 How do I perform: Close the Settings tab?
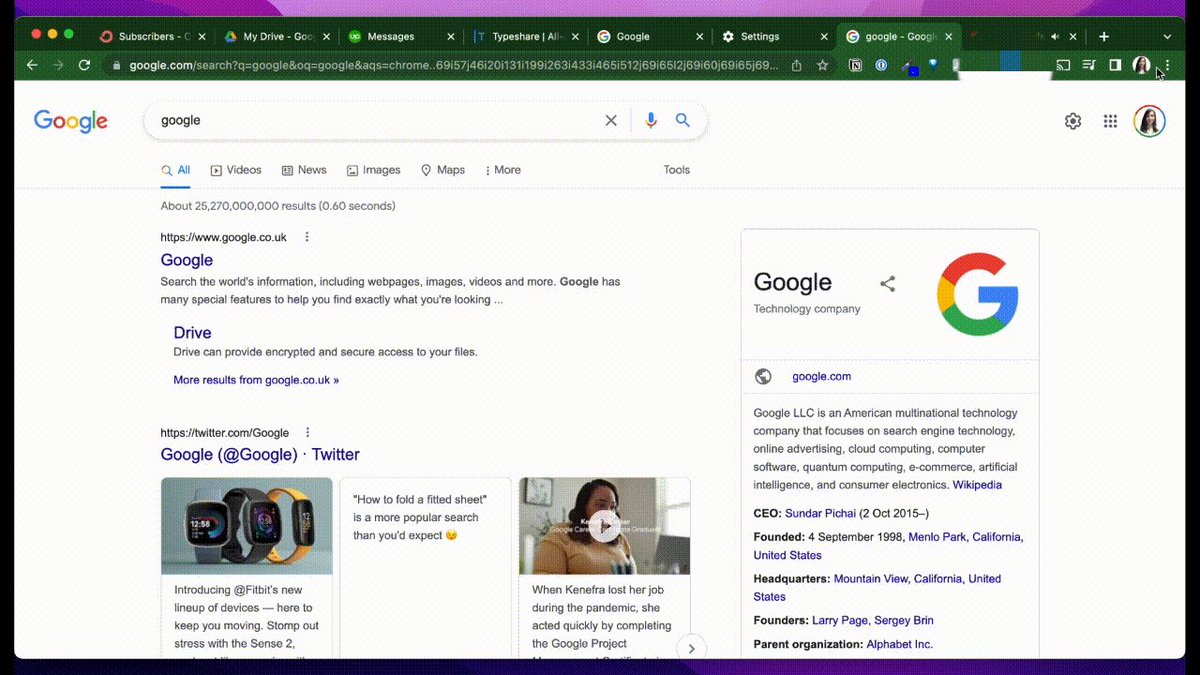click(824, 36)
